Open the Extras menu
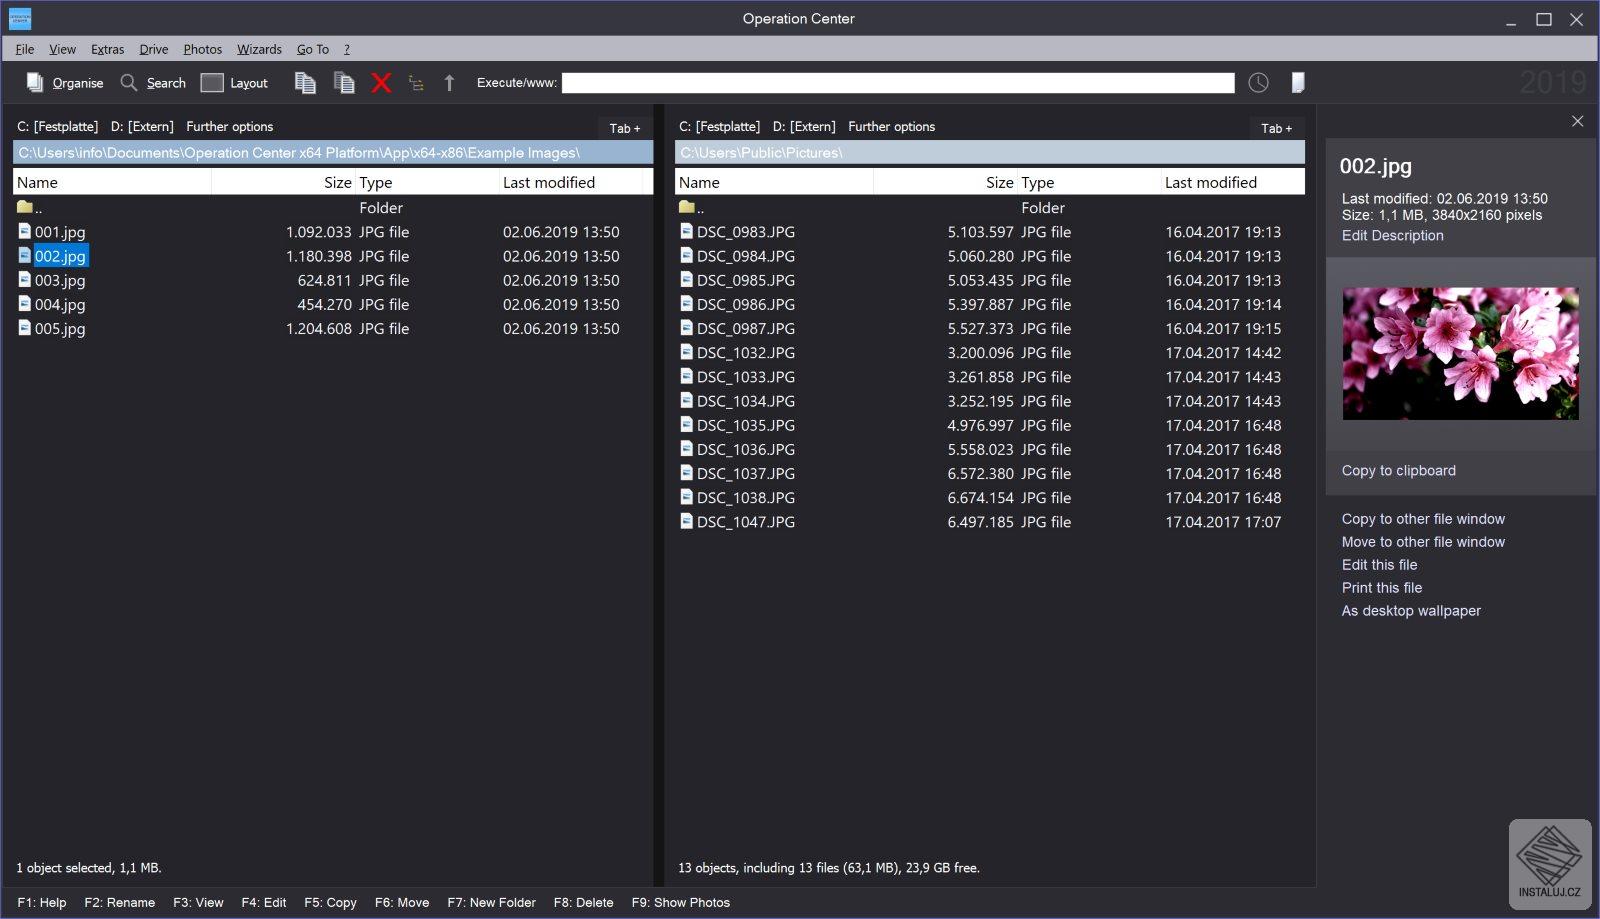Viewport: 1600px width, 919px height. point(107,49)
